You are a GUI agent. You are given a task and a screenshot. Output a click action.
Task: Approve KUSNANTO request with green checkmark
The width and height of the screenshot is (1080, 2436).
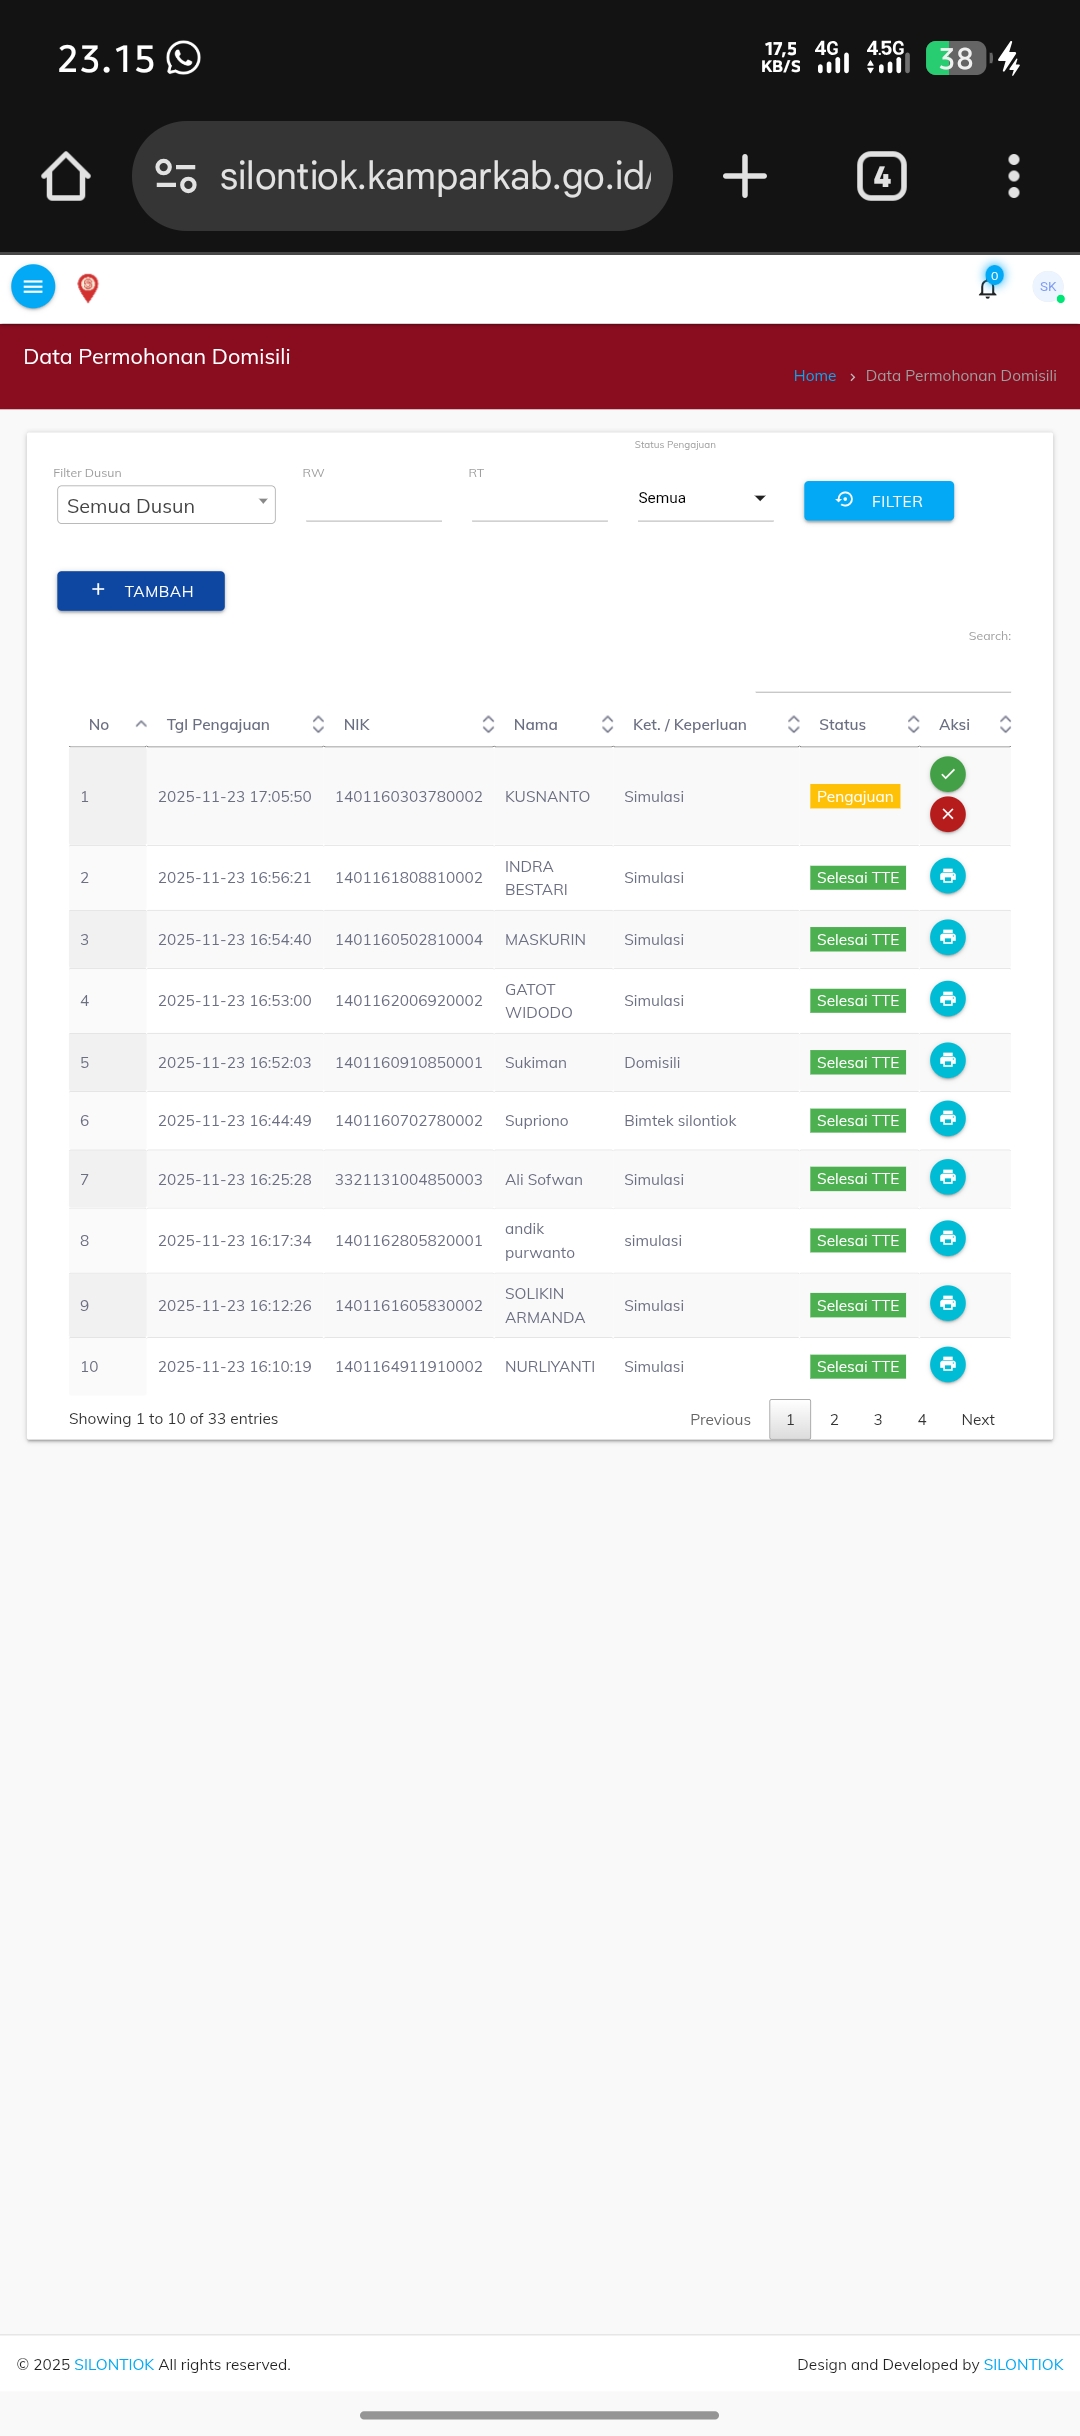click(x=947, y=774)
